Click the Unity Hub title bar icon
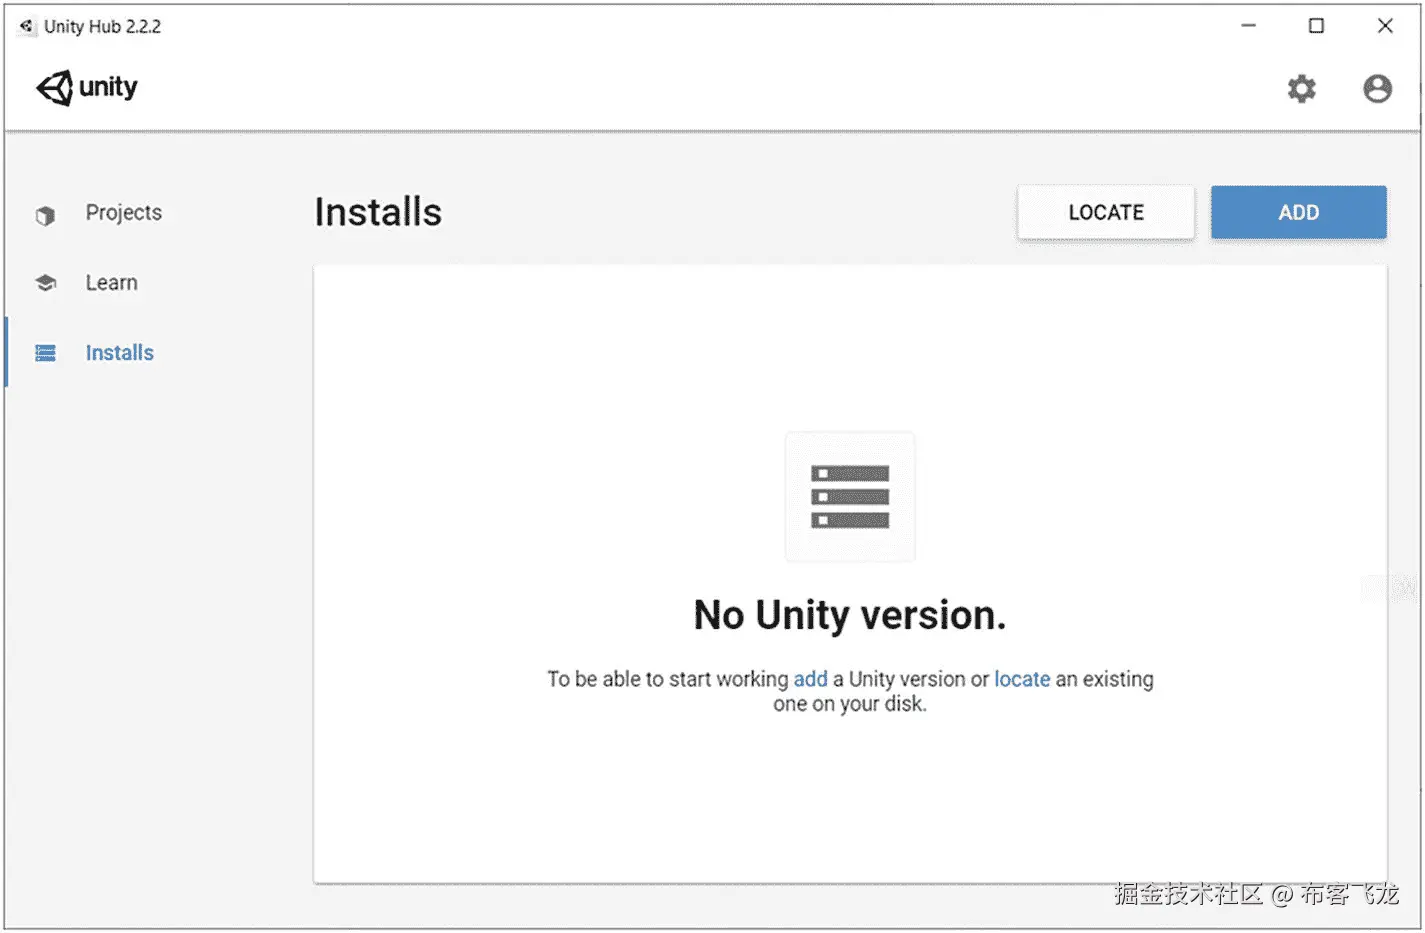This screenshot has height=933, width=1425. (26, 26)
